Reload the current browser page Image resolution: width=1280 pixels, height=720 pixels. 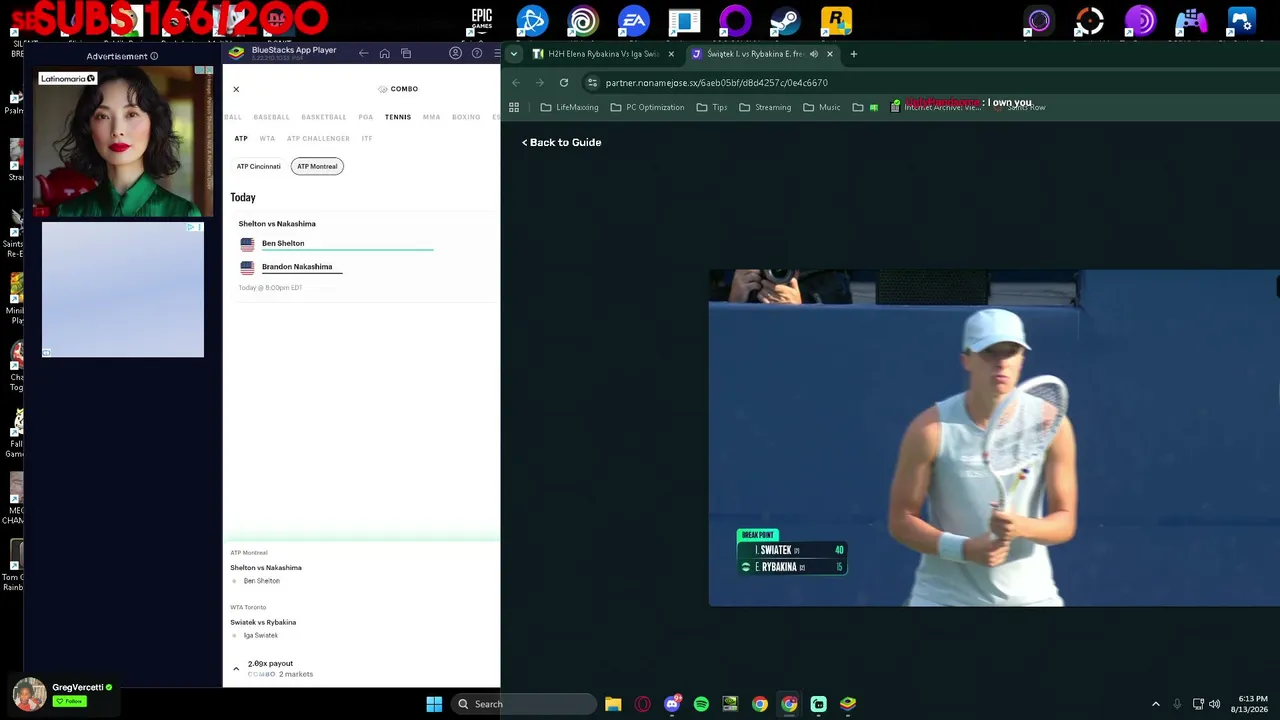564,83
